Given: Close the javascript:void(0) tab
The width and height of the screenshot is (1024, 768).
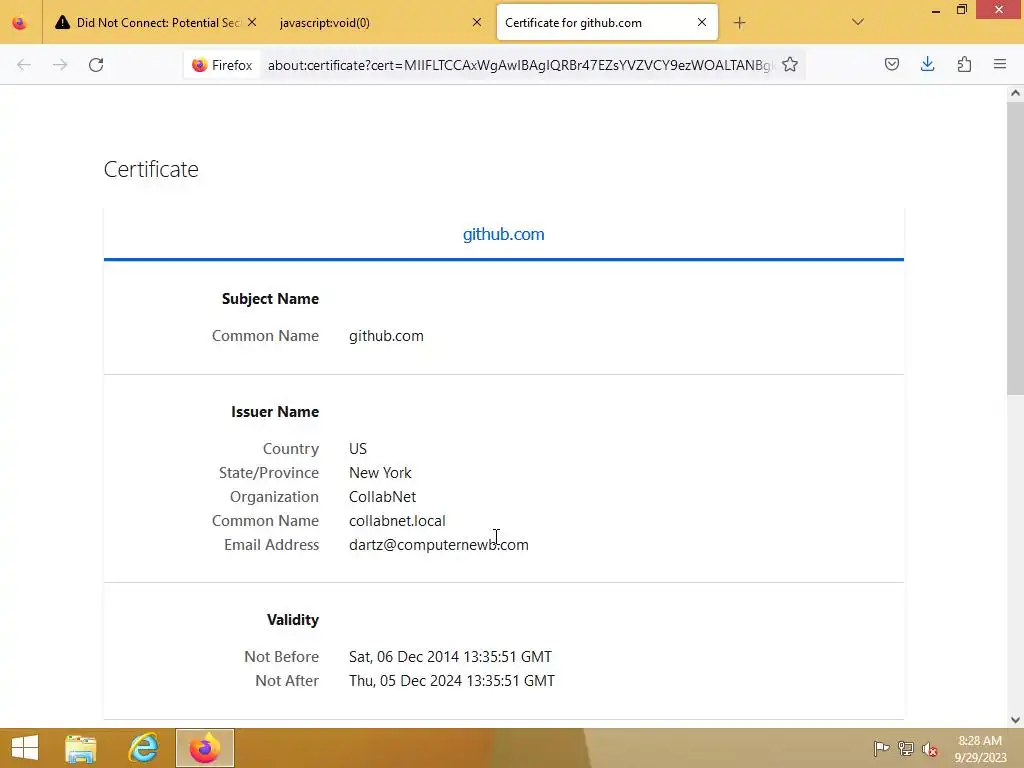Looking at the screenshot, I should (477, 23).
